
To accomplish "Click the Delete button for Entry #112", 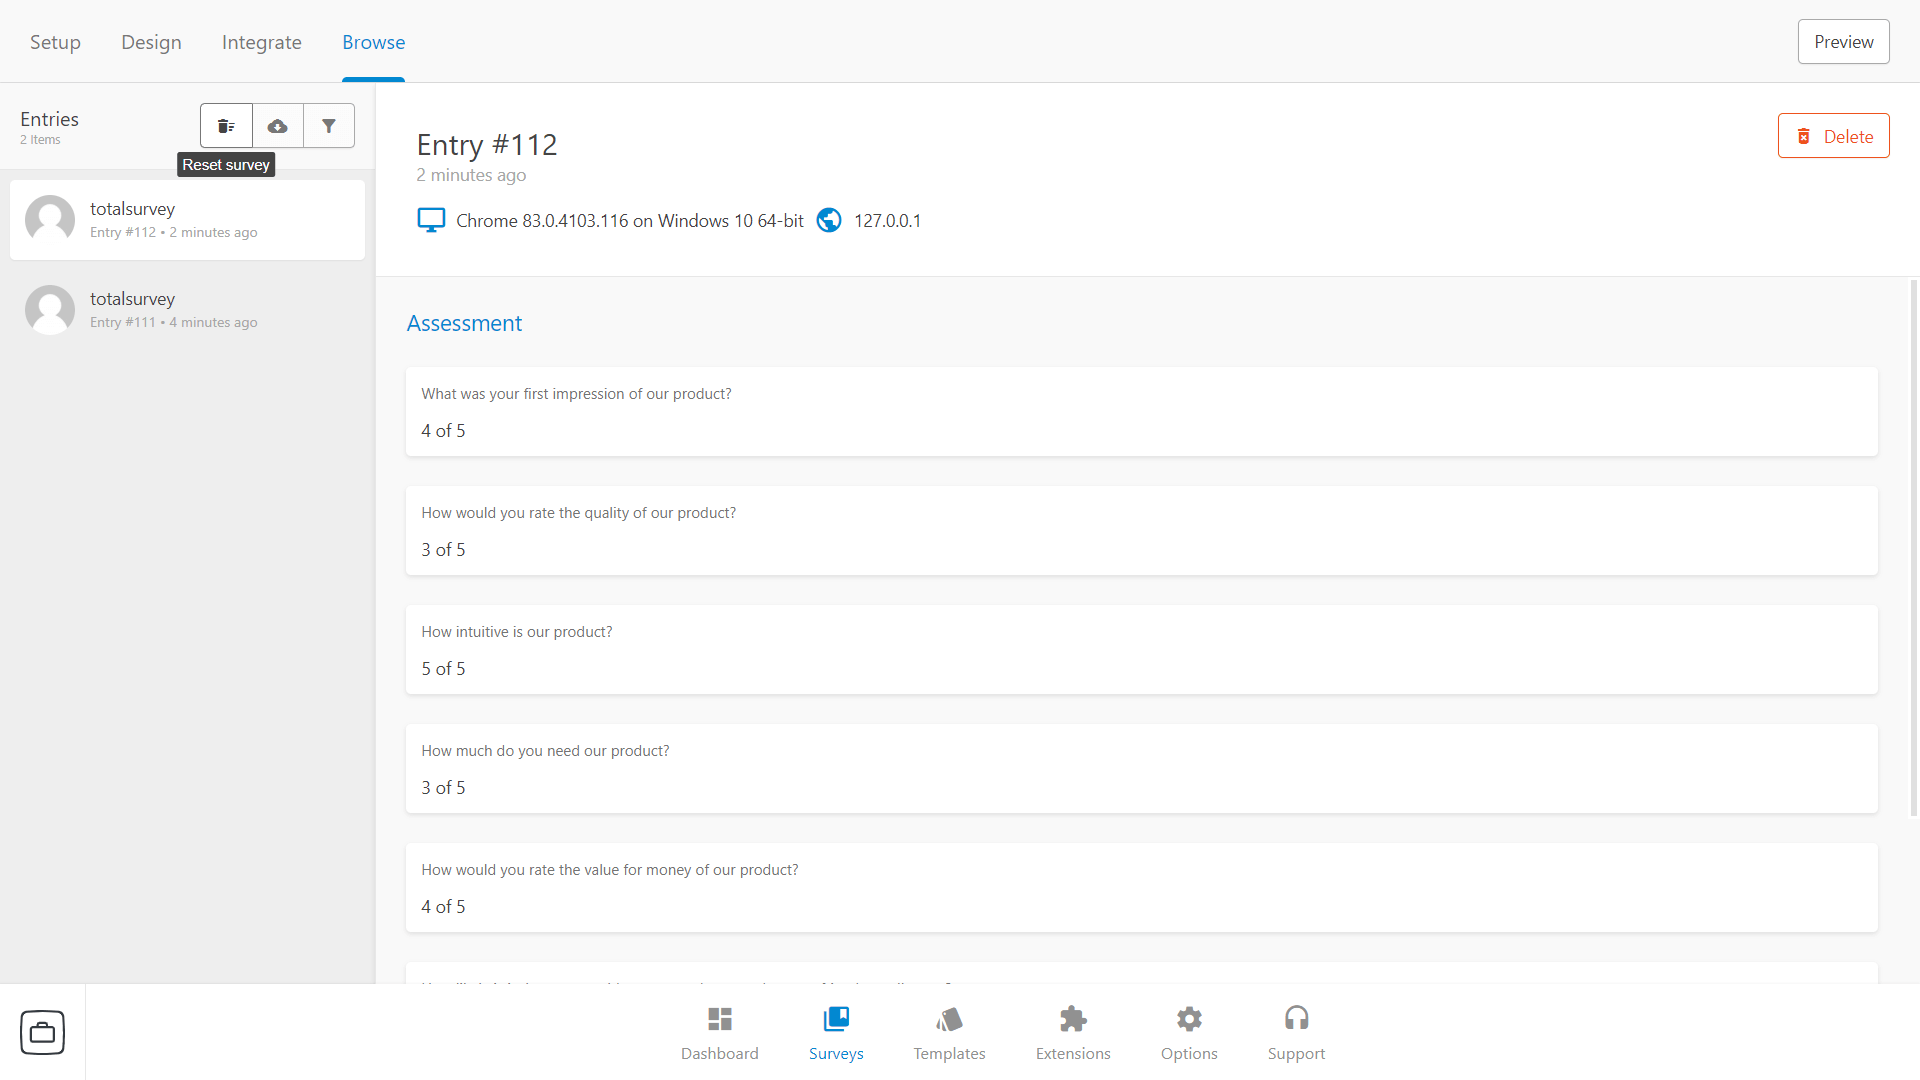I will pyautogui.click(x=1833, y=136).
